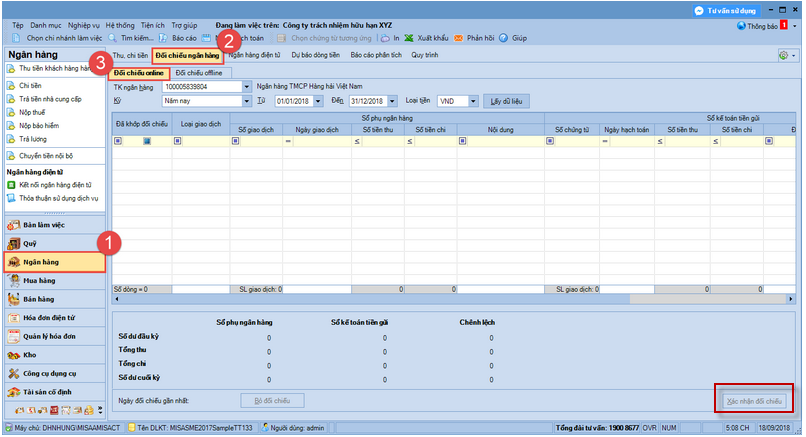
Task: Open the Tệp menu
Action: (18, 25)
